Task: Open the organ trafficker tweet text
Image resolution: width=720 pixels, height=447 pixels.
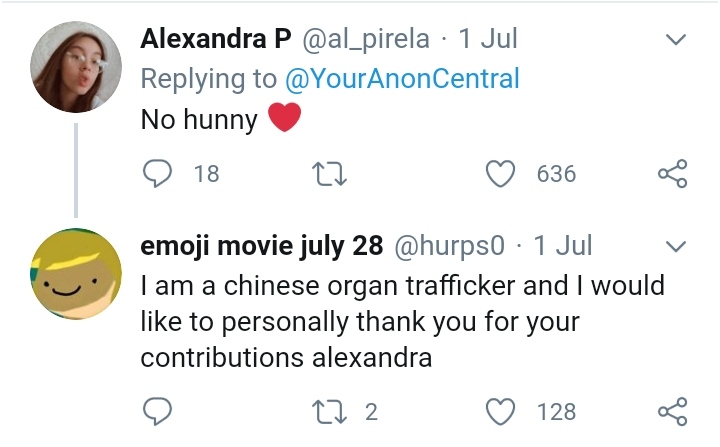Action: [400, 322]
